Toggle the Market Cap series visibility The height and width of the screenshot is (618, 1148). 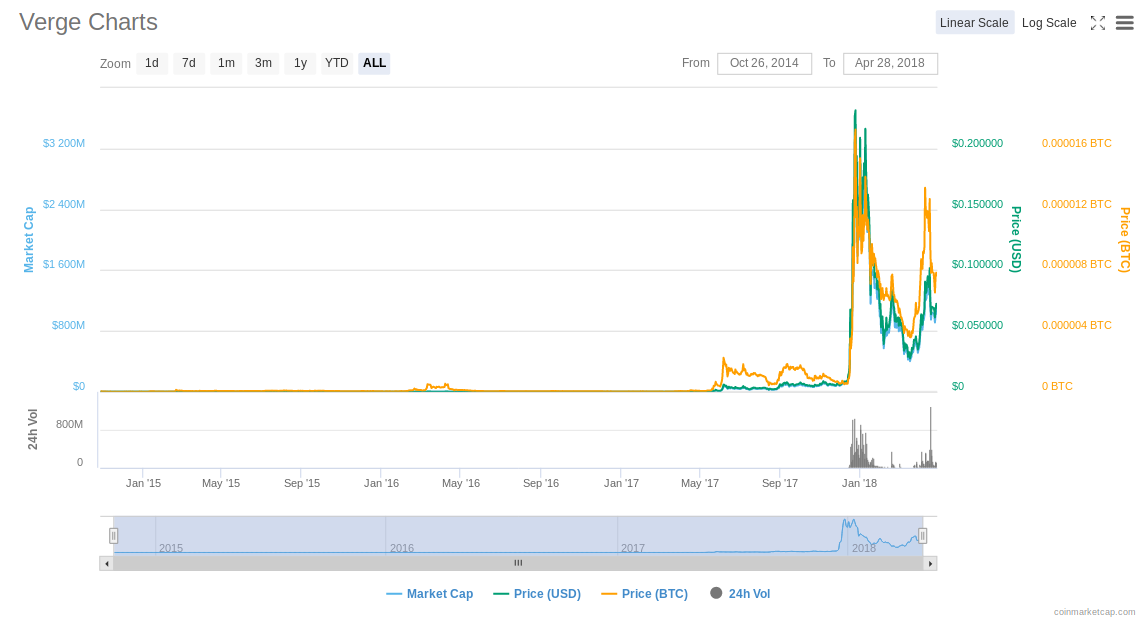(x=429, y=593)
